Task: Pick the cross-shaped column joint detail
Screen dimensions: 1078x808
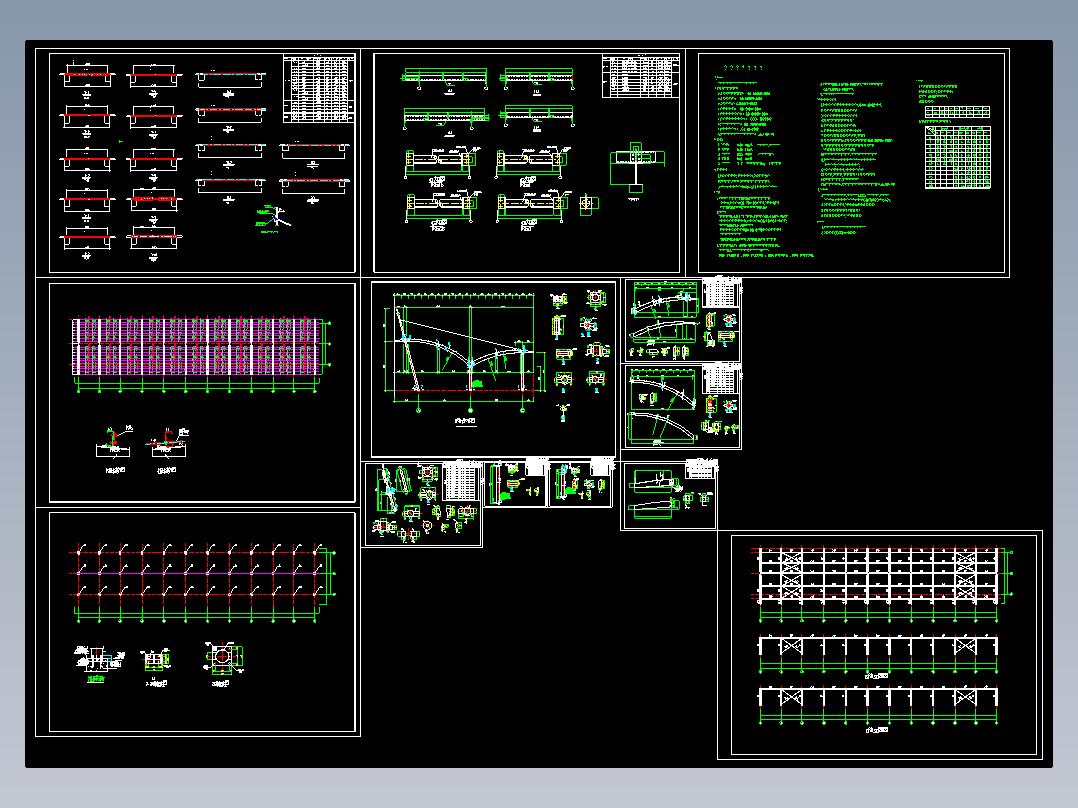Action: 637,168
